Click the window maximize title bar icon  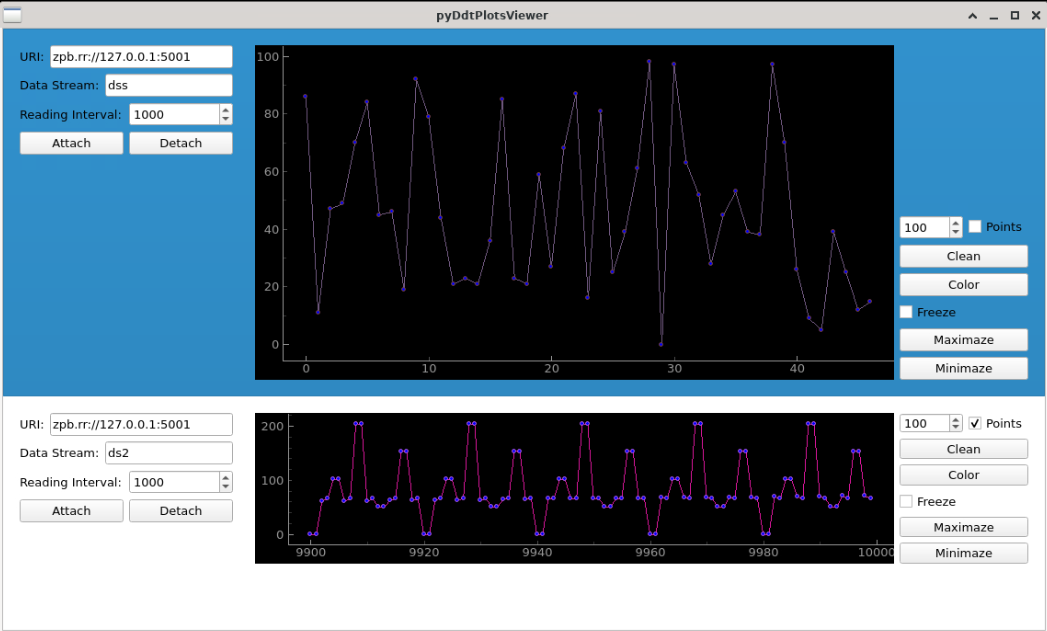1015,15
